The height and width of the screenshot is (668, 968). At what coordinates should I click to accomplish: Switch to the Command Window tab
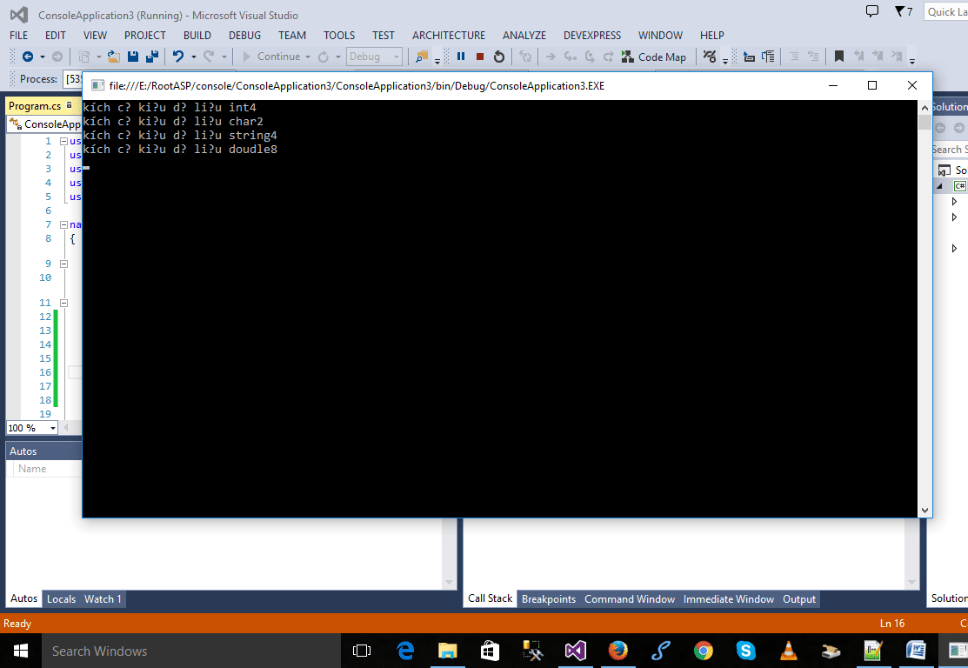click(630, 599)
